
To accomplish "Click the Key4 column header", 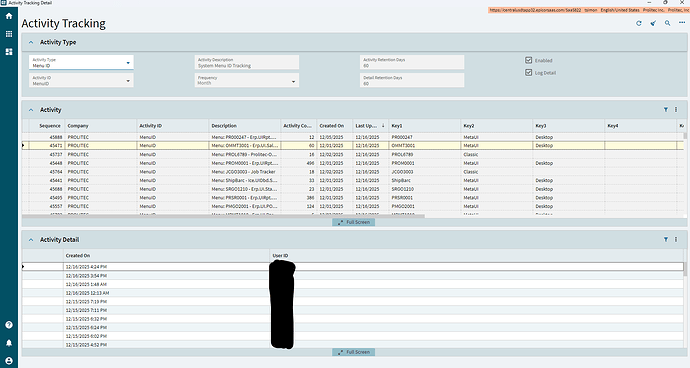I will pyautogui.click(x=641, y=125).
